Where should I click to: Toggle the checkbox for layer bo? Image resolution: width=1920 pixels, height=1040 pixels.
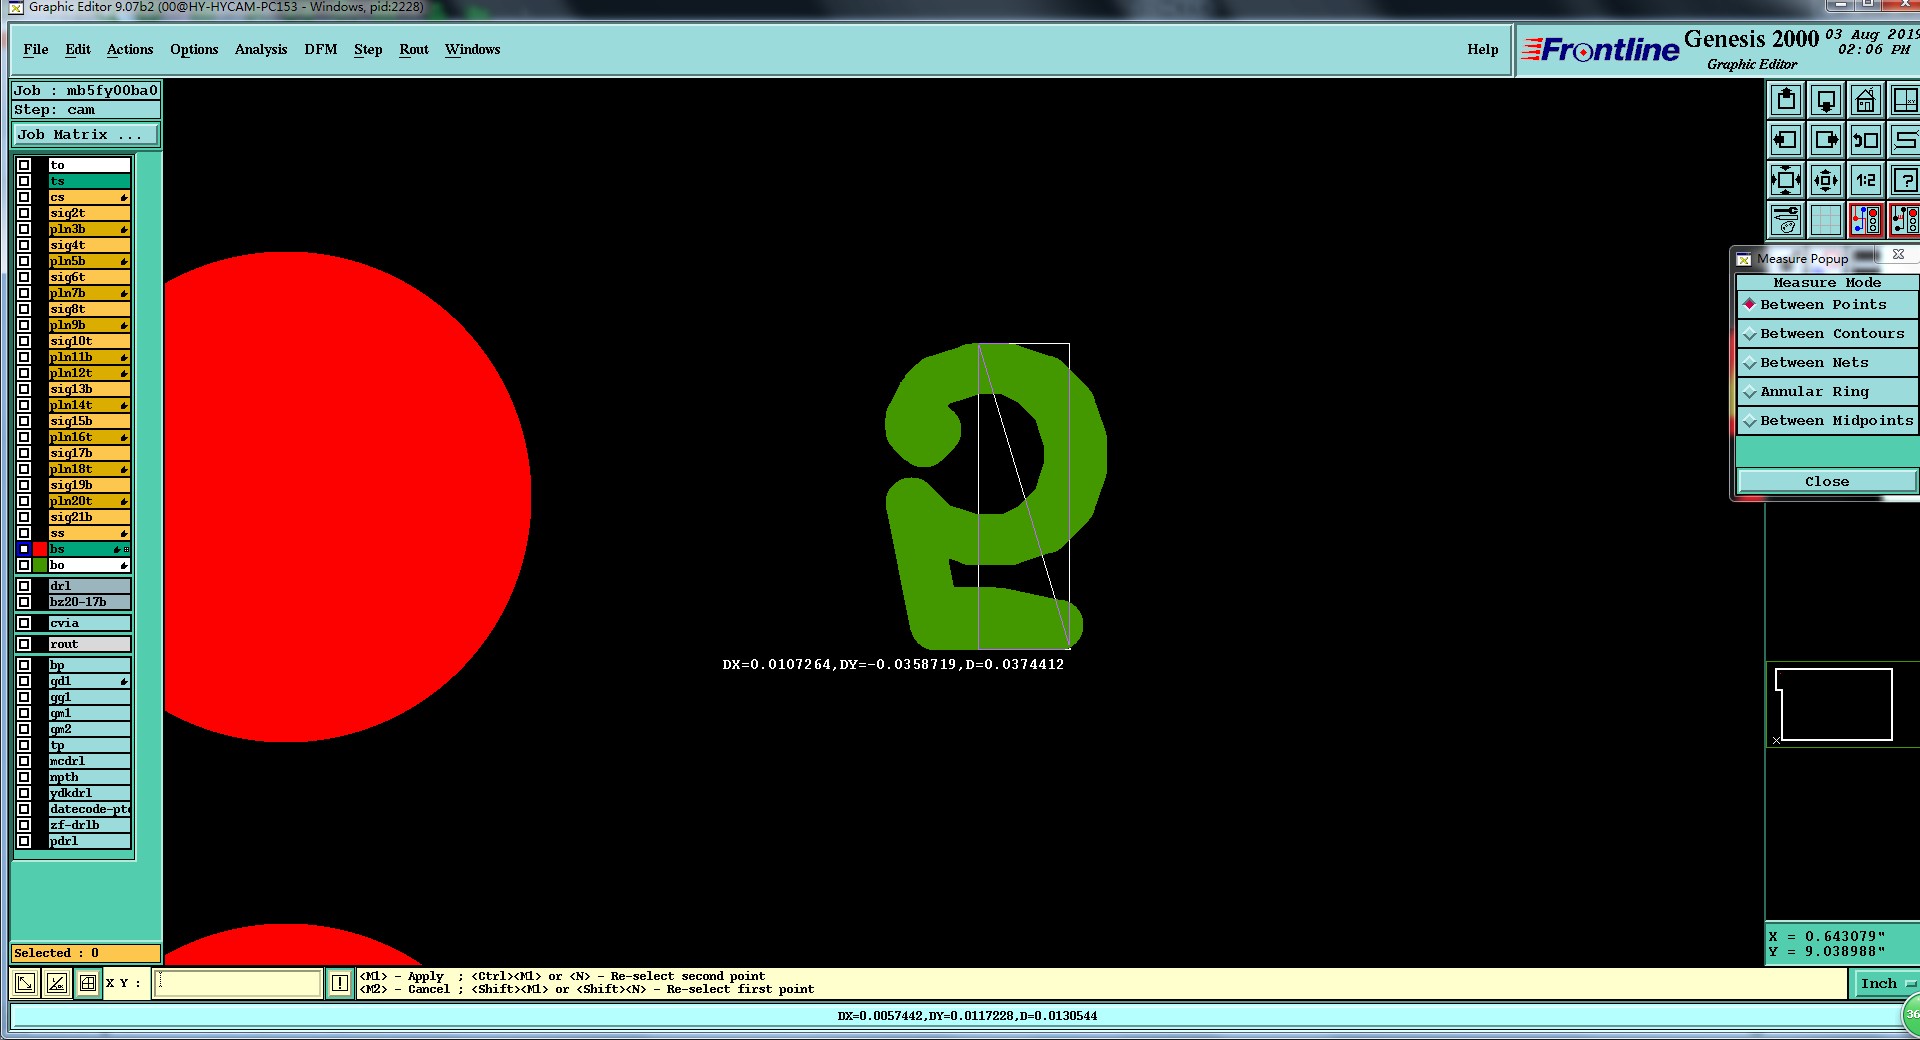coord(24,565)
